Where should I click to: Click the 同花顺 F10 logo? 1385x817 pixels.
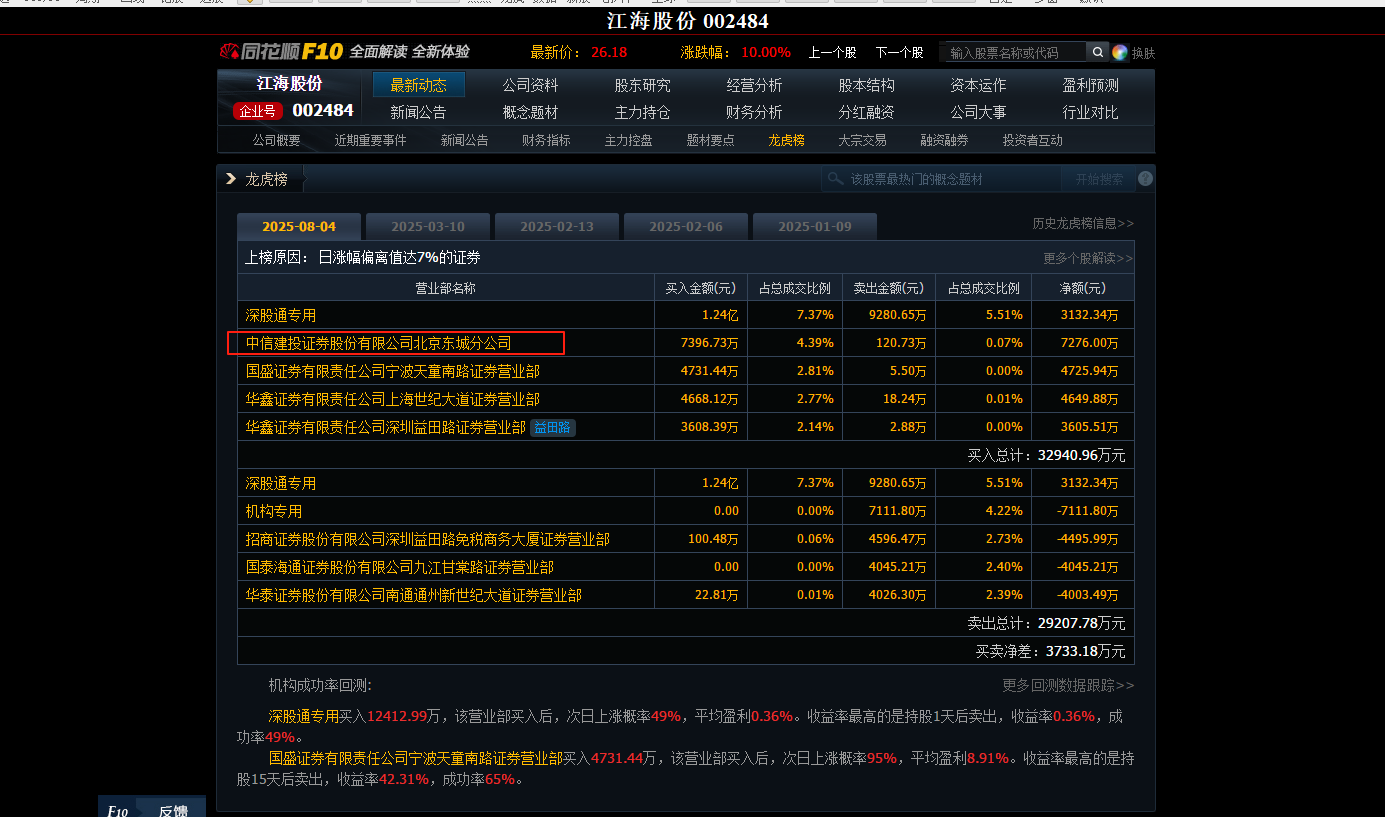[x=281, y=51]
